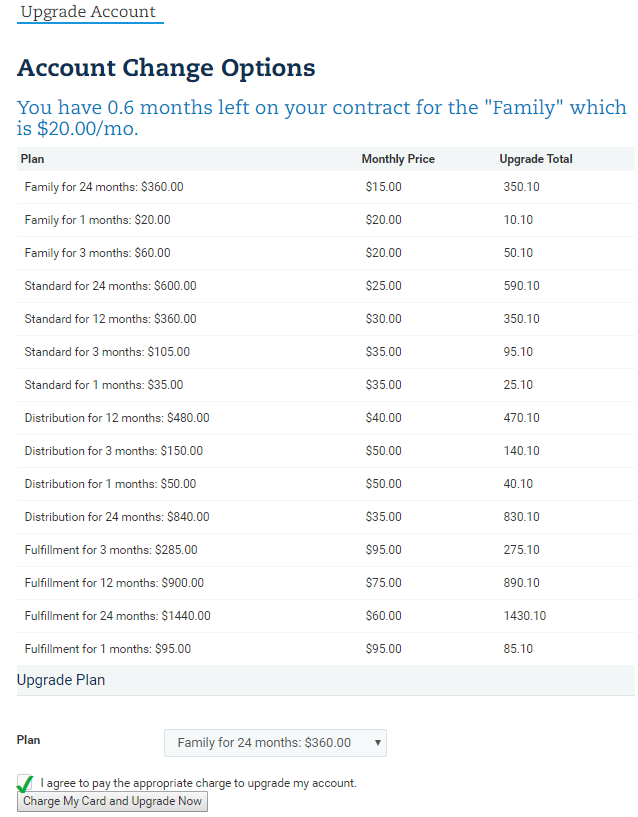Click the Family for 1 months row
Image resolution: width=638 pixels, height=817 pixels.
(x=97, y=220)
